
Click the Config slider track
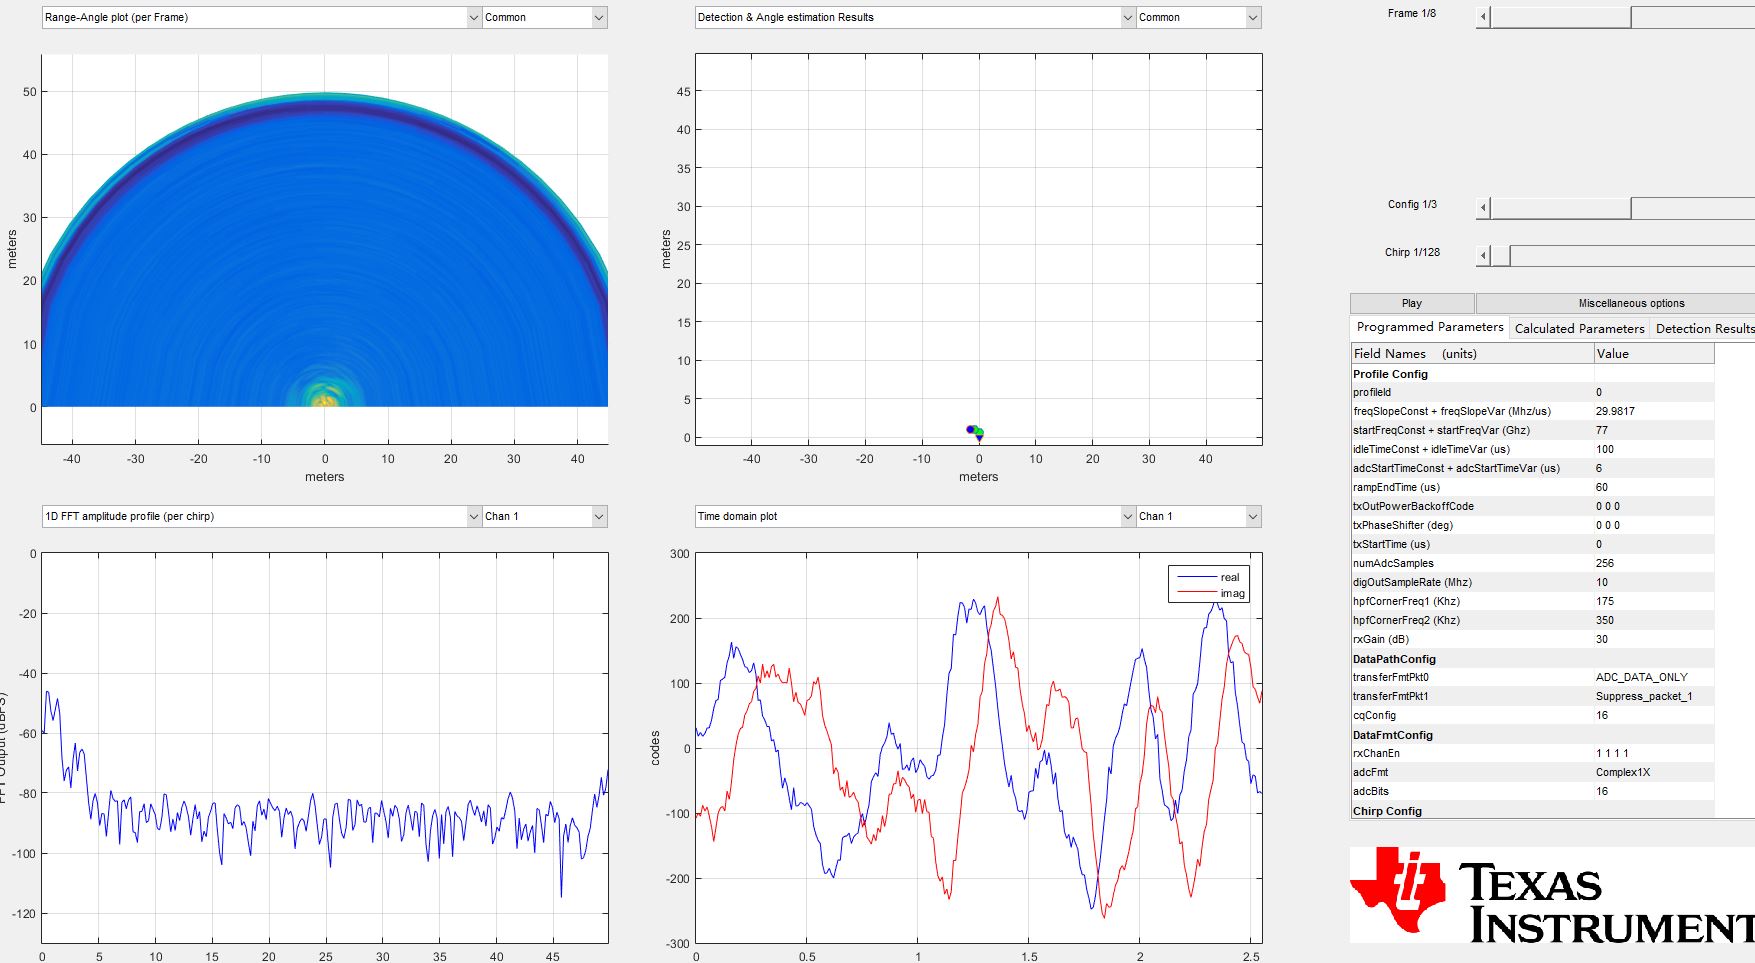point(1692,208)
